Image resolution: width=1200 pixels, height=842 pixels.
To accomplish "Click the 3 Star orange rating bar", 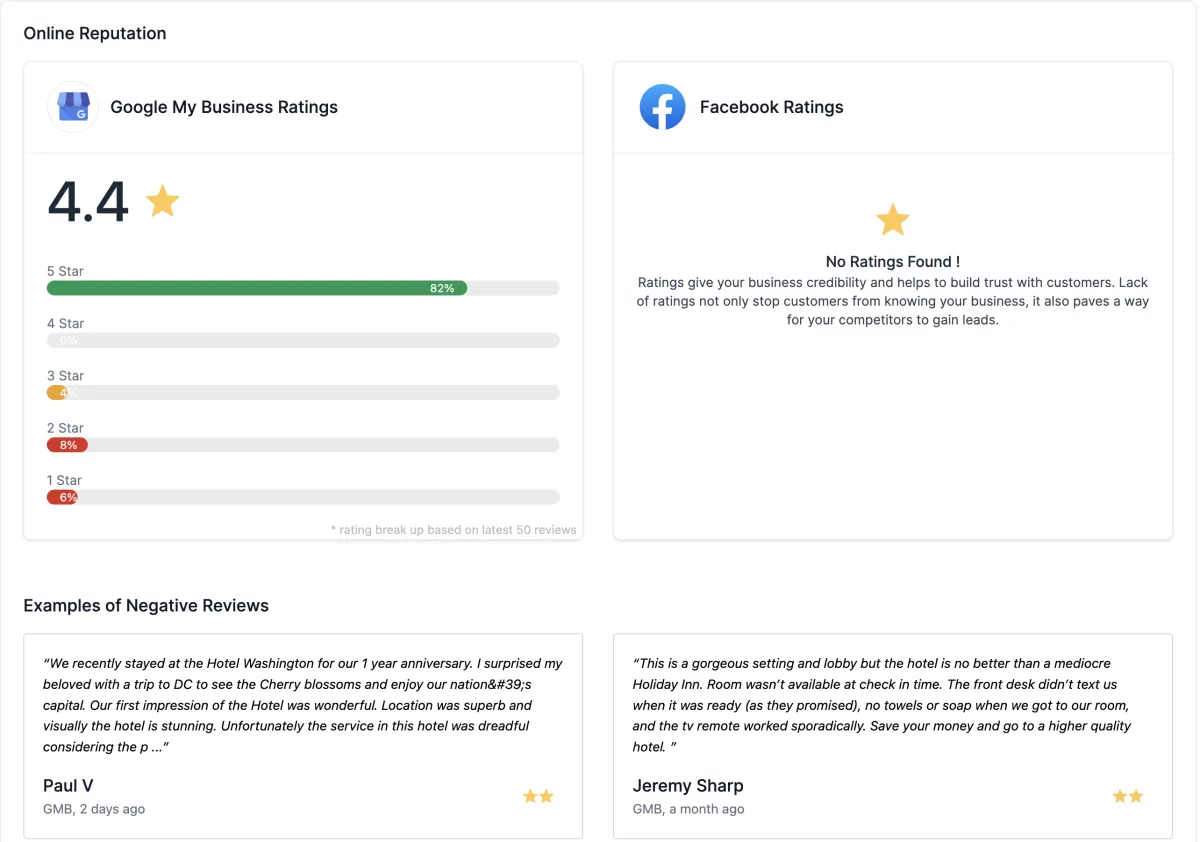I will 58,393.
